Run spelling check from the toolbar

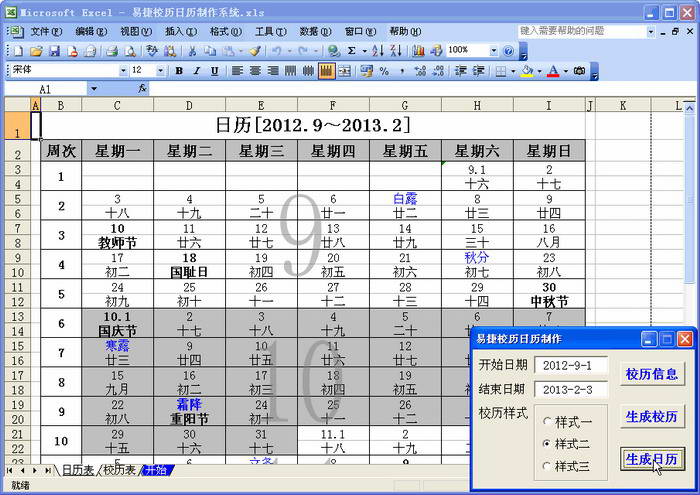152,51
